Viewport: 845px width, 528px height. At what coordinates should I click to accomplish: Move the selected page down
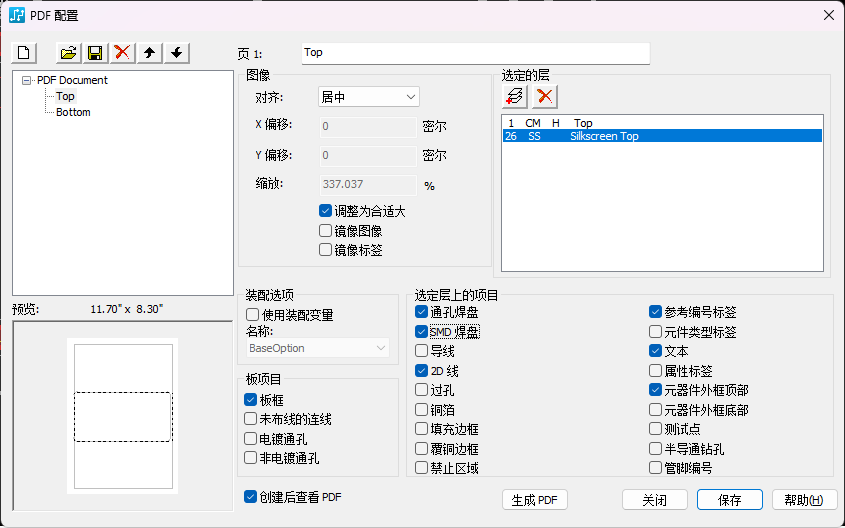click(176, 53)
